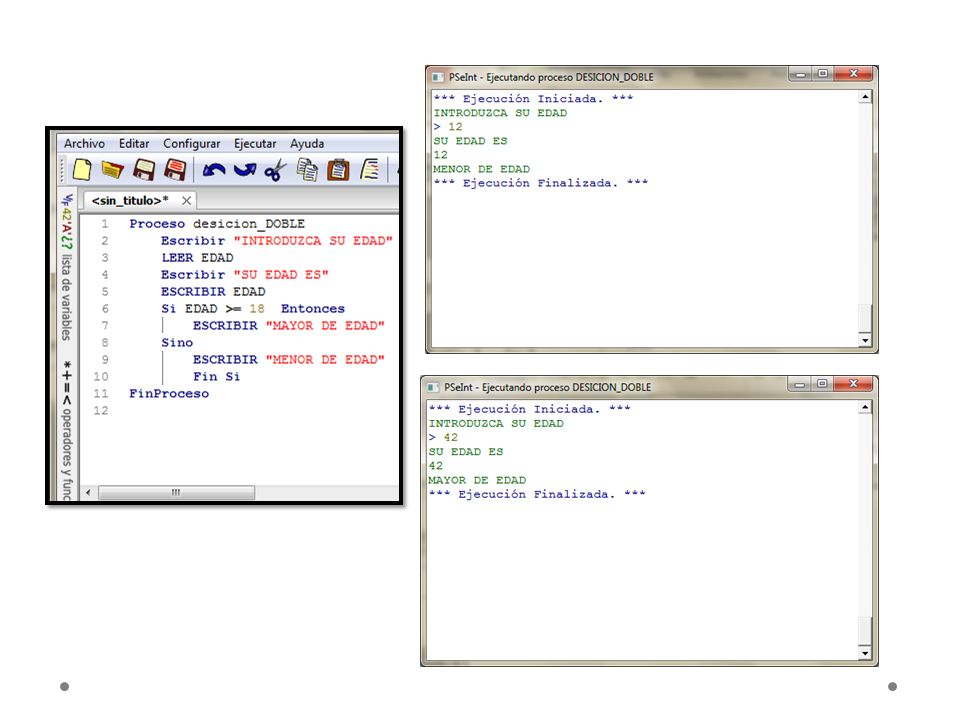Undo the last edit with the toolbar arrow

pyautogui.click(x=214, y=170)
